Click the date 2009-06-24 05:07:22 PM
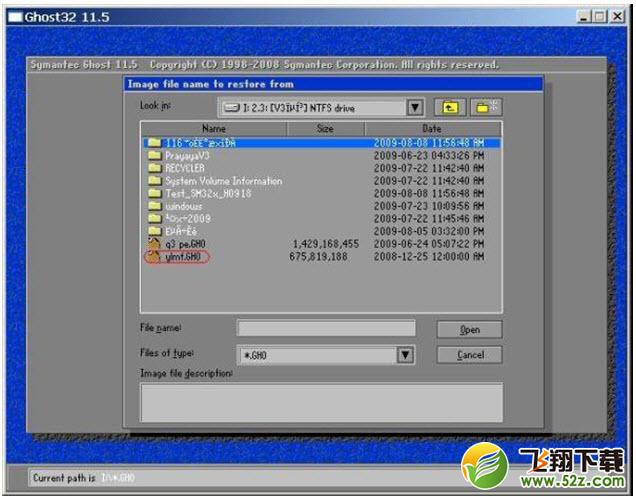The height and width of the screenshot is (500, 636). click(x=429, y=244)
